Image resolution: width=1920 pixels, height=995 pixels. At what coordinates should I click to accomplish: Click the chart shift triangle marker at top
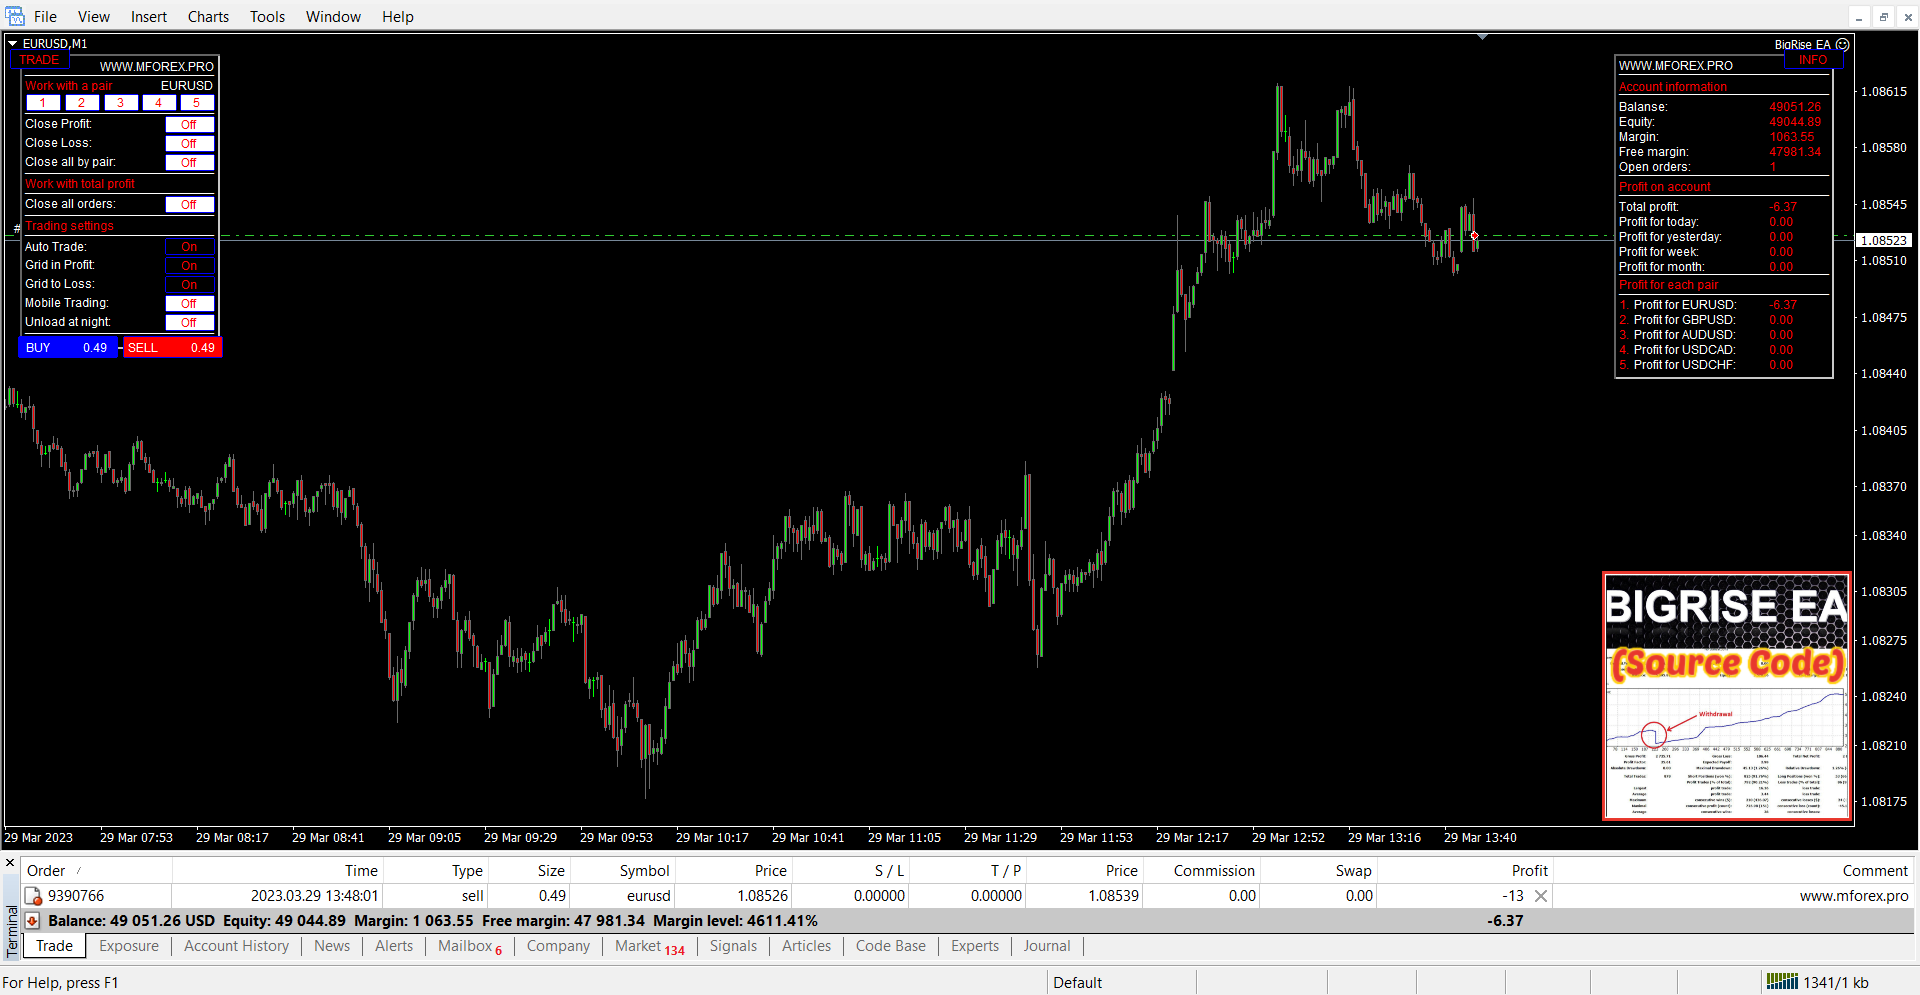[x=1482, y=37]
